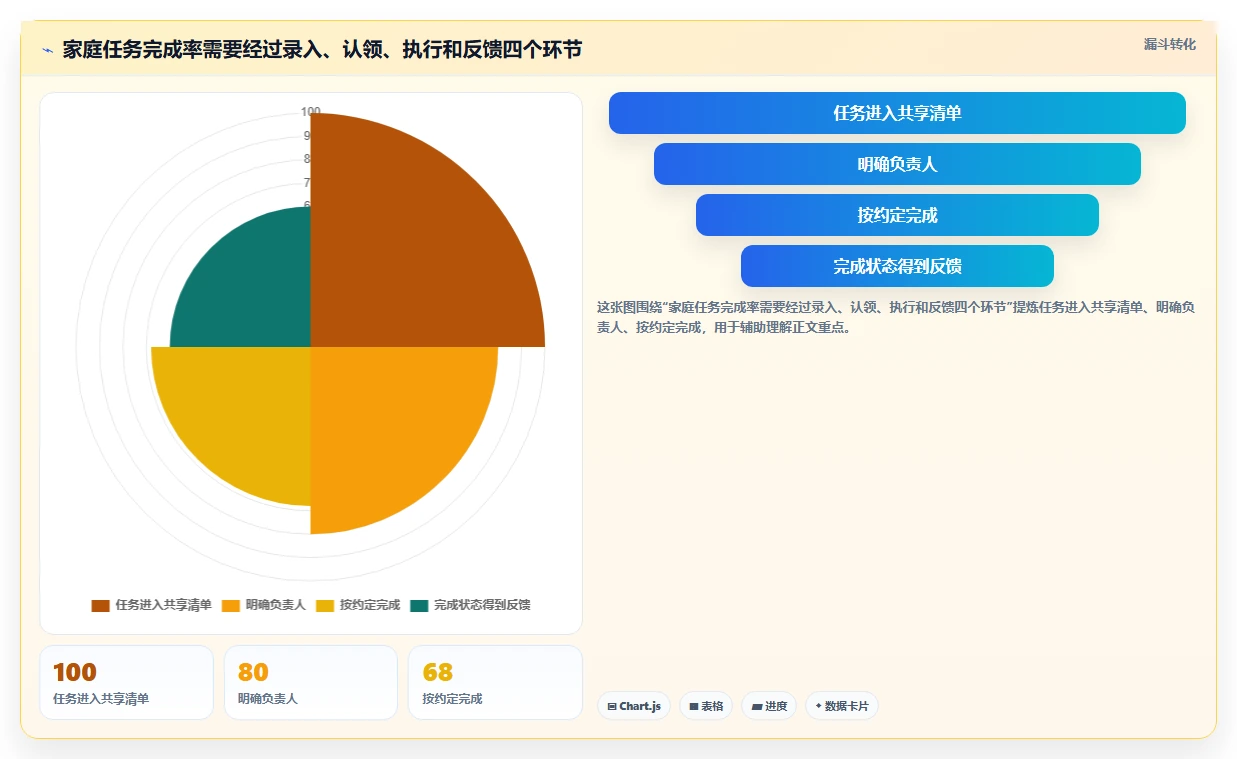Toggle 明确负责人 legend color box
Viewport: 1237px width, 759px height.
pyautogui.click(x=231, y=605)
